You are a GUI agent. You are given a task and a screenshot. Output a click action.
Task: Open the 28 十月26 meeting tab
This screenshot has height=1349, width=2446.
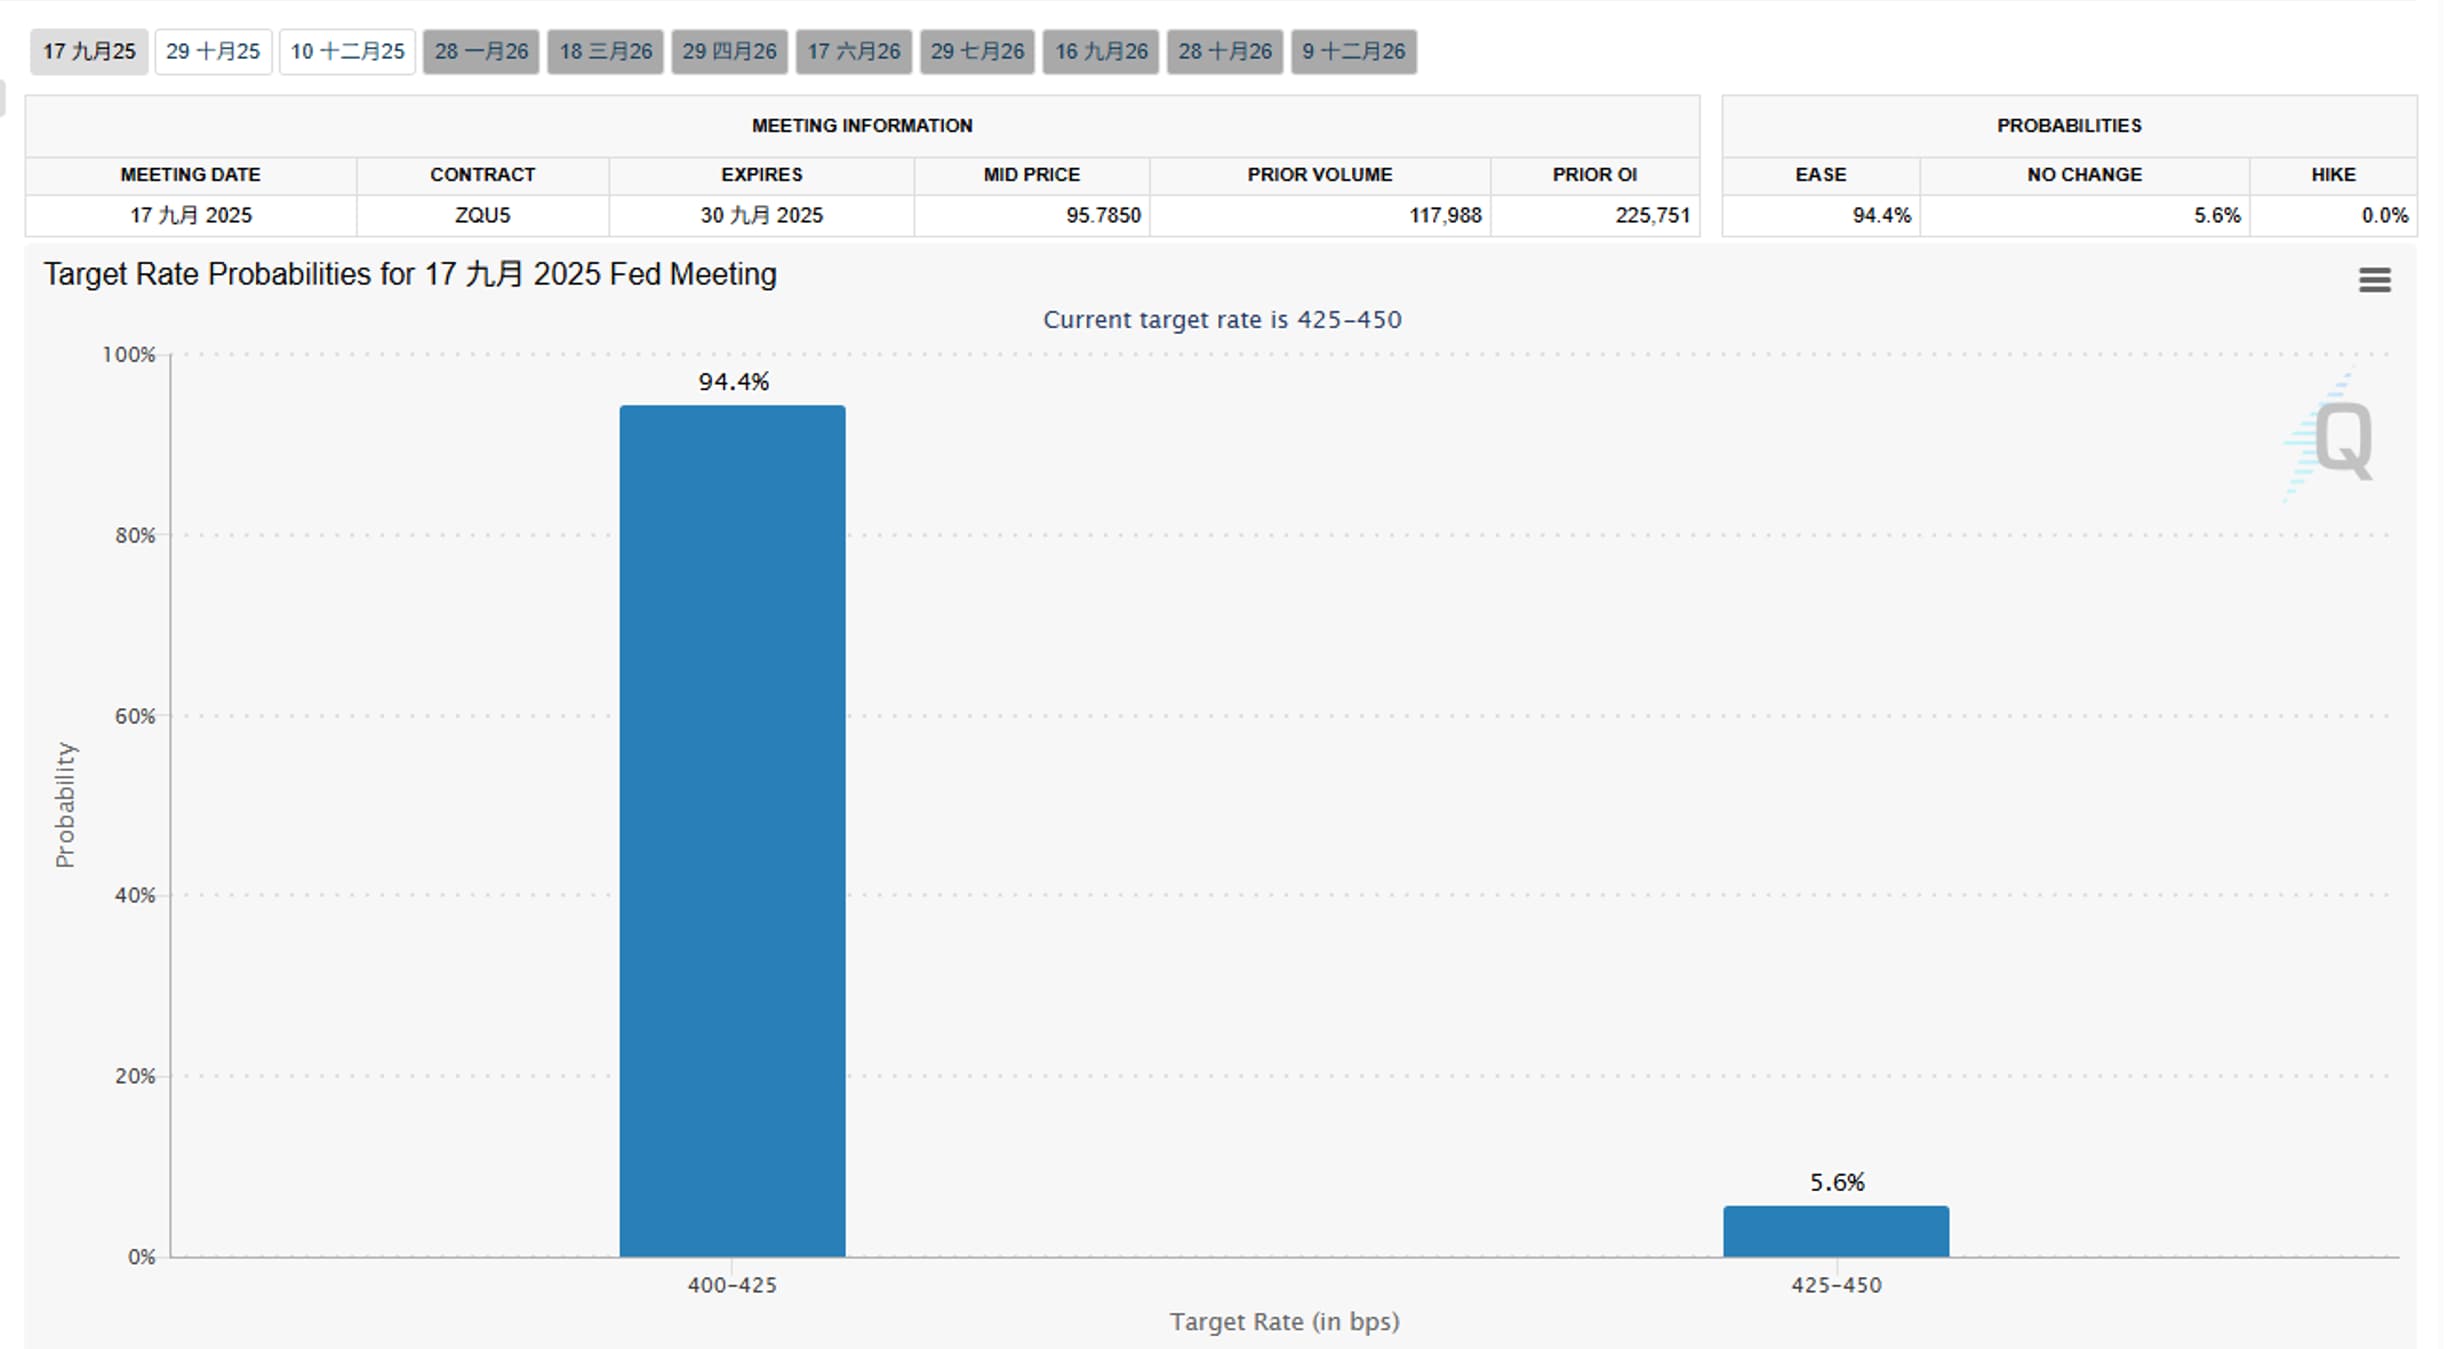1224,51
